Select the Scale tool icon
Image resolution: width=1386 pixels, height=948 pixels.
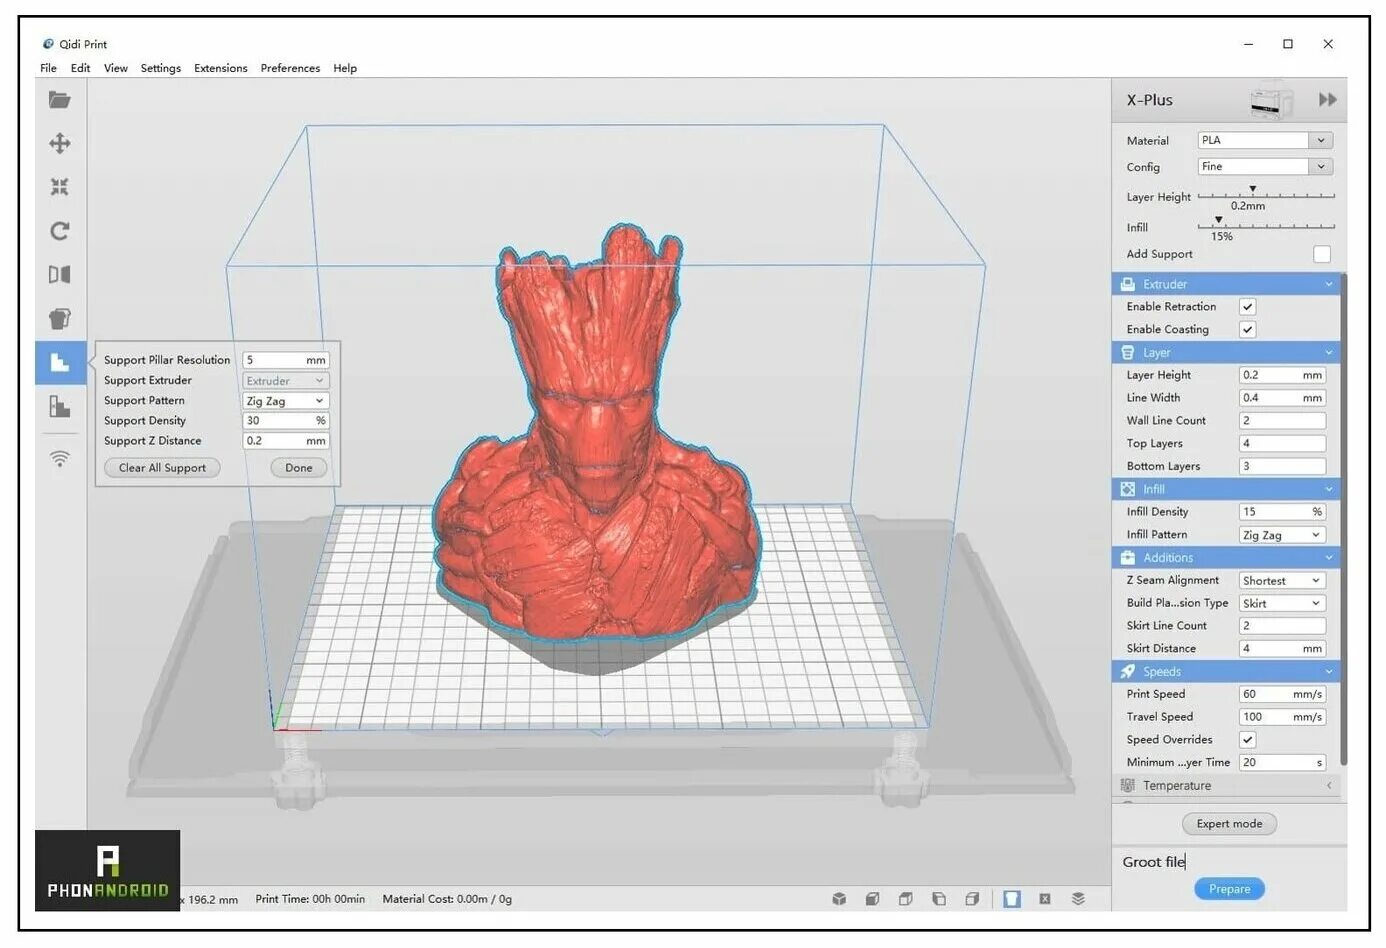click(x=60, y=187)
